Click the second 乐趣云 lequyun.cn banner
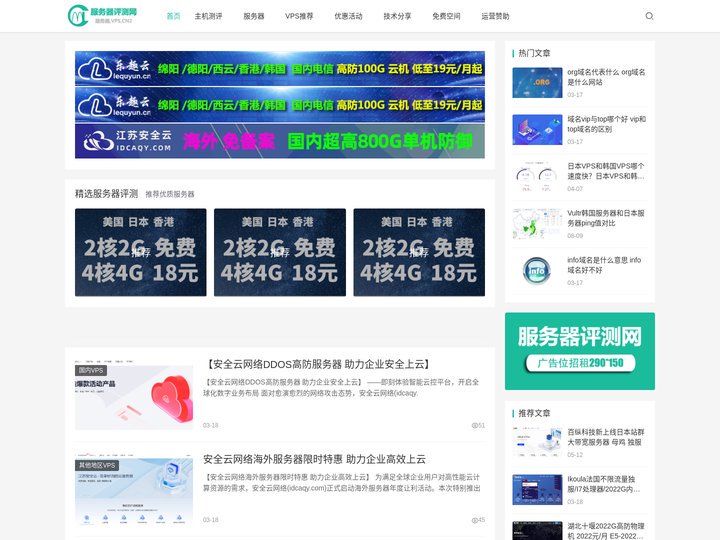 point(280,105)
